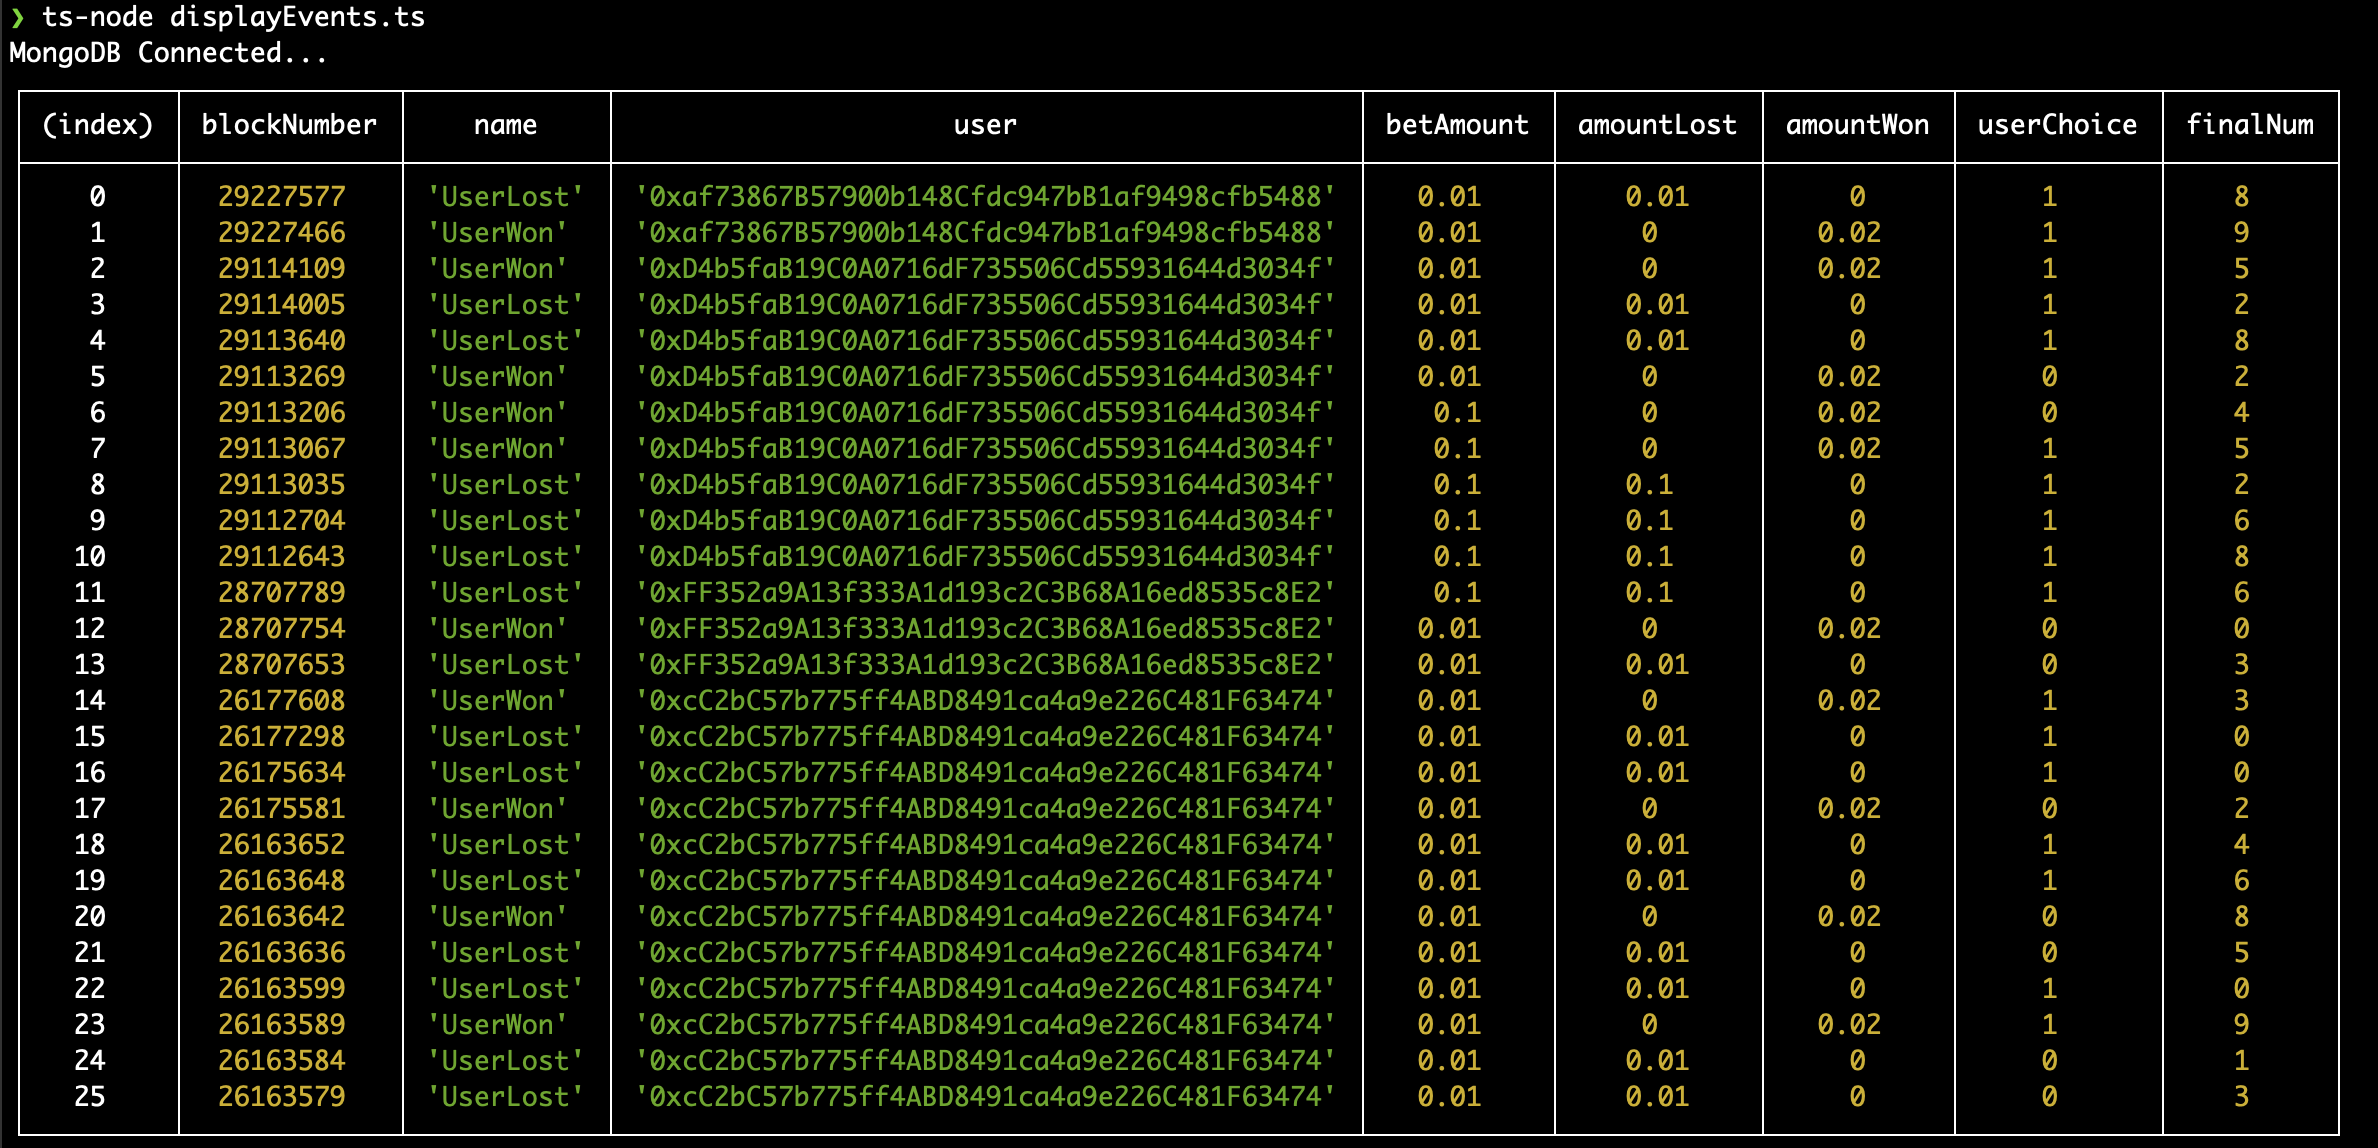Select block number 26163599
Image resolution: width=2378 pixels, height=1148 pixels.
click(282, 989)
